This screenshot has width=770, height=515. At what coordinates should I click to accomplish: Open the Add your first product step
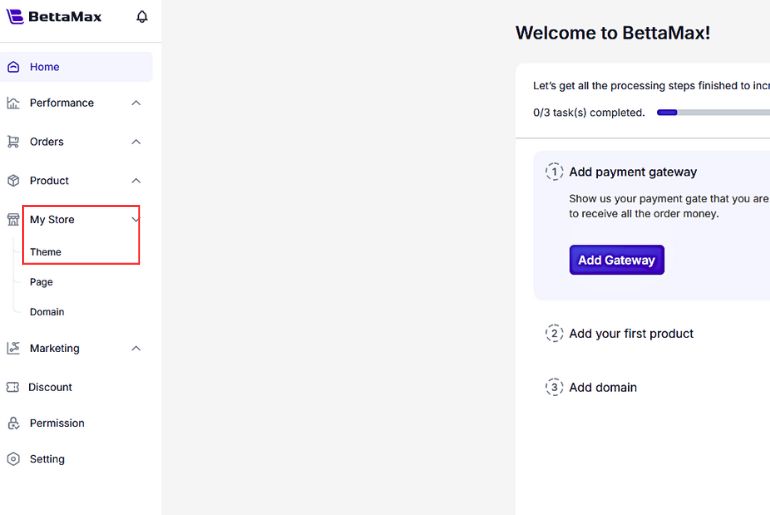630,334
